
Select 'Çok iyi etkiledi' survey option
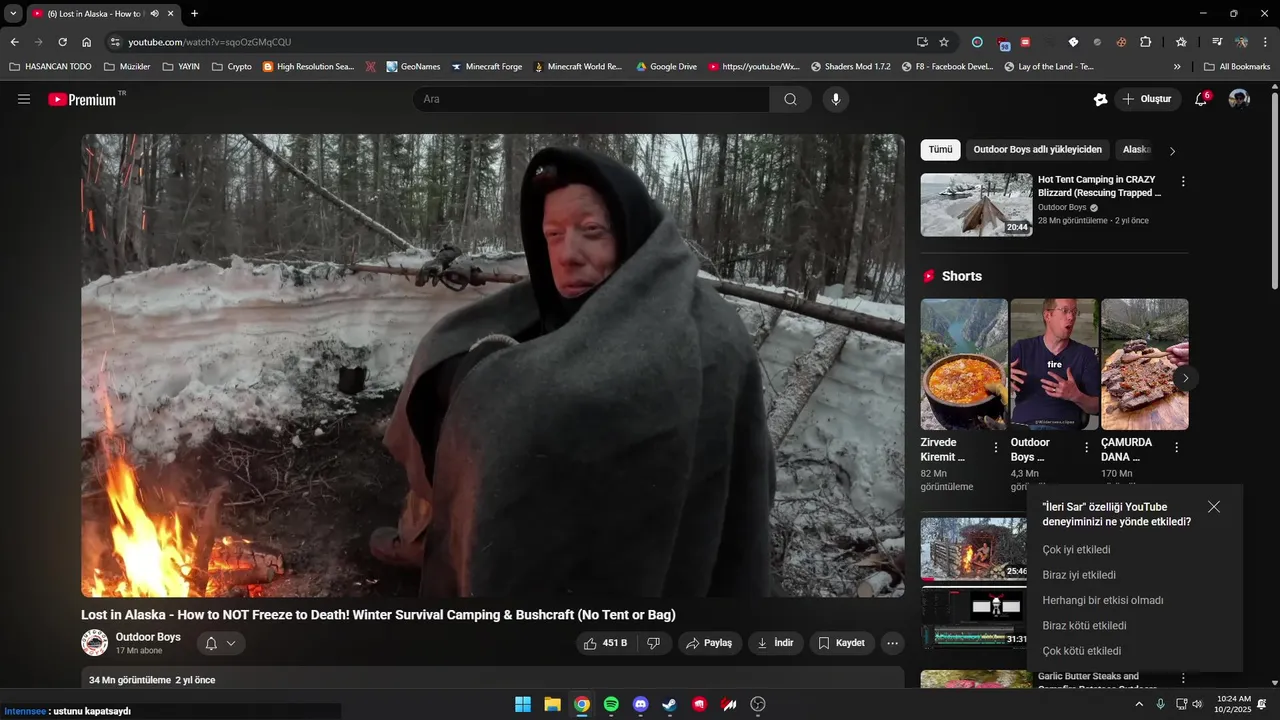click(1076, 550)
